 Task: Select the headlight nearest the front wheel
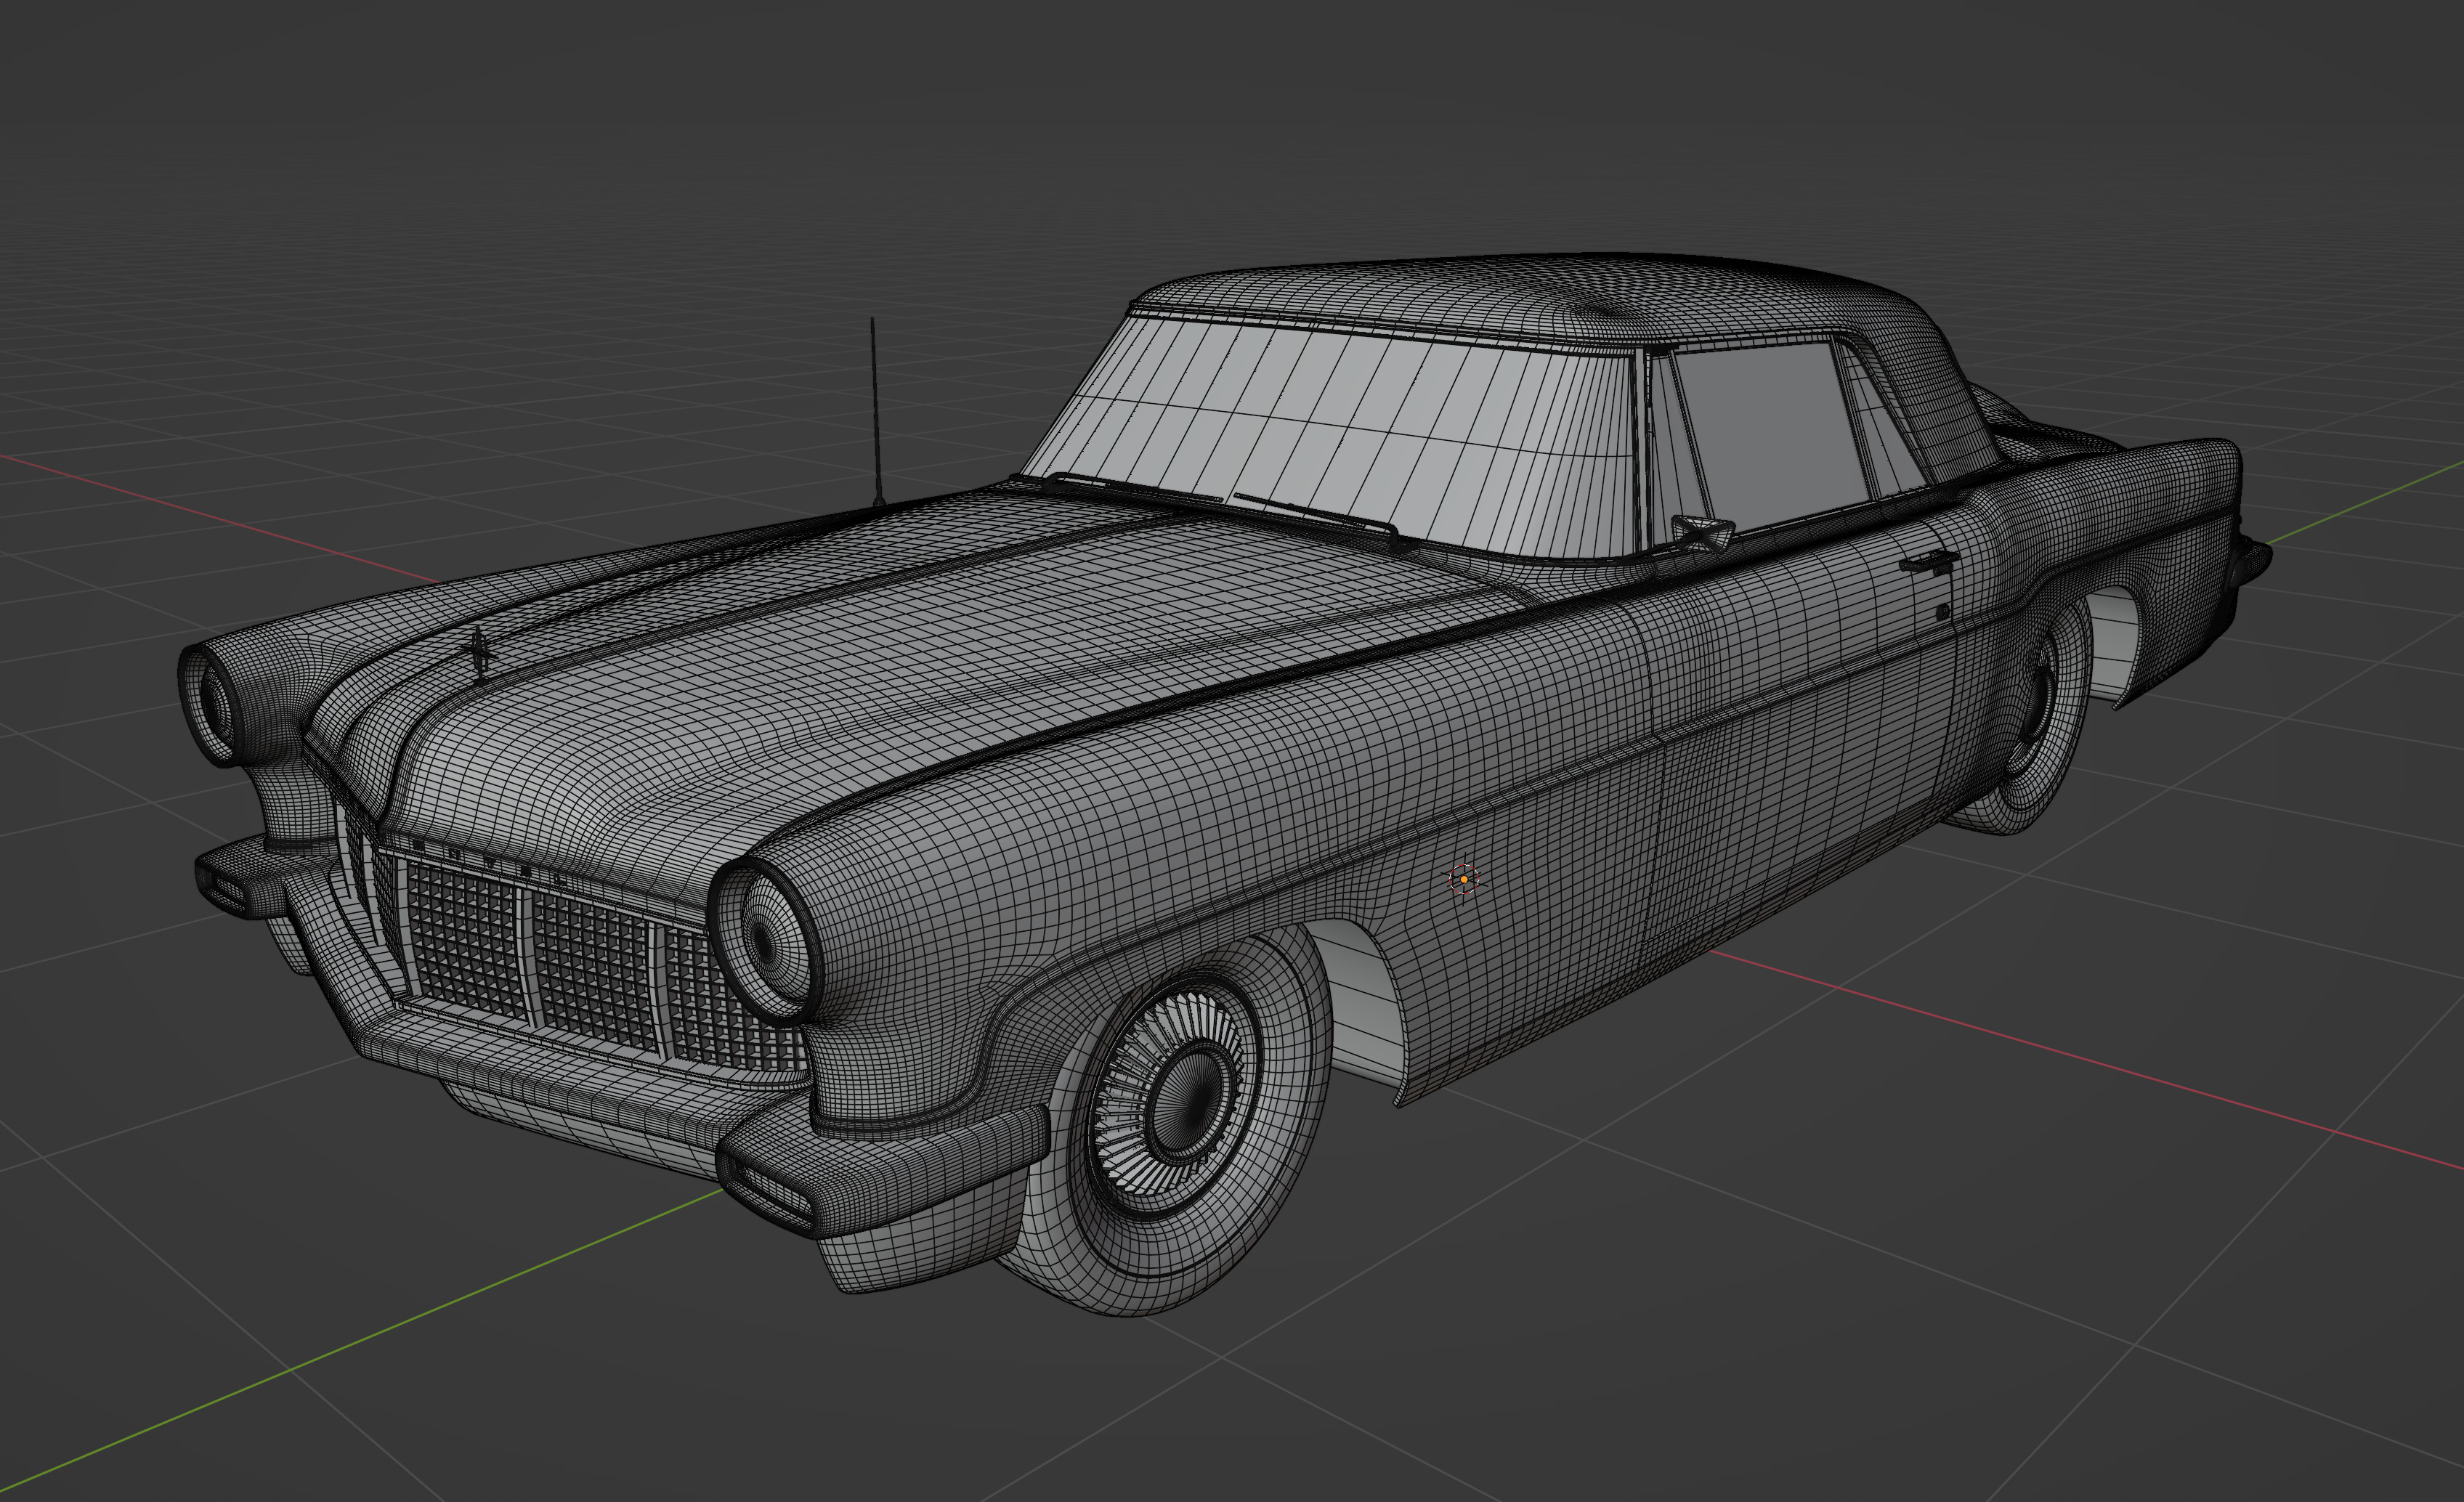tap(764, 940)
